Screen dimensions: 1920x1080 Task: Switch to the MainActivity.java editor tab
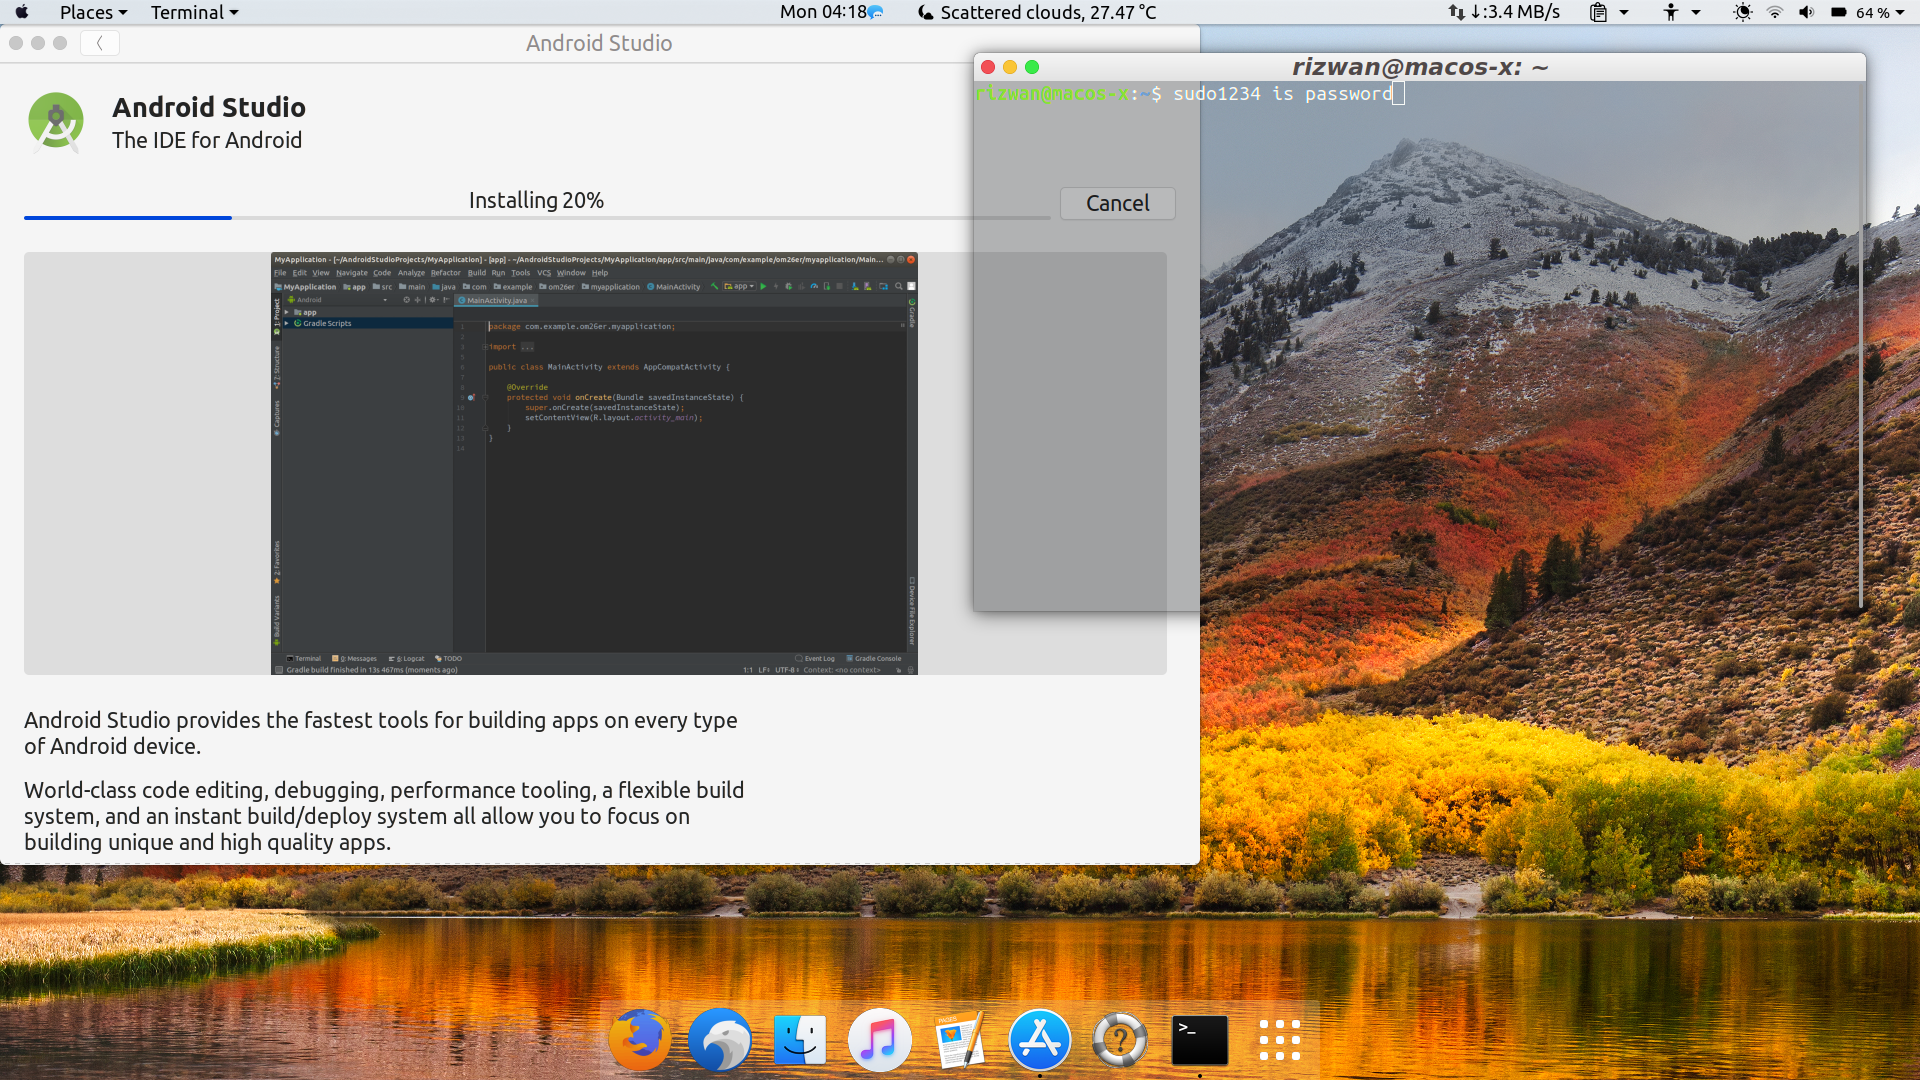point(496,300)
